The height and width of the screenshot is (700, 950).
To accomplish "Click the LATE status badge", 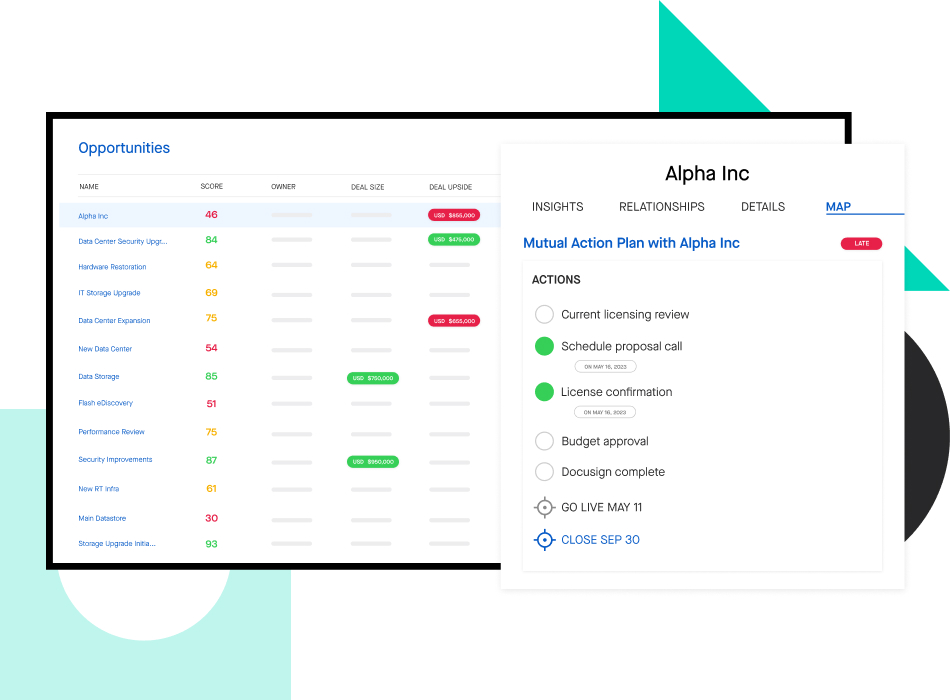I will (x=861, y=244).
